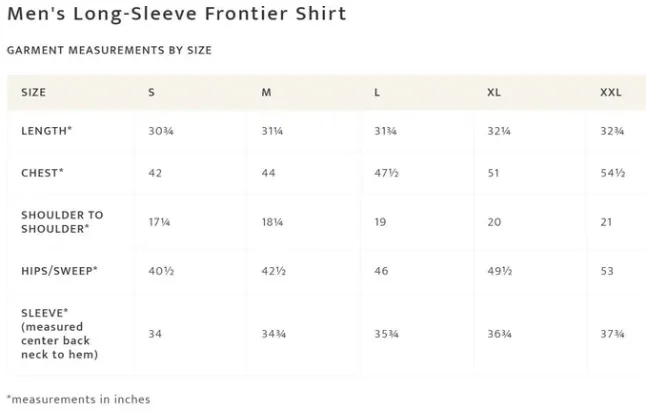Viewport: 646px width, 415px height.
Task: Click the S size column header
Action: click(x=151, y=92)
